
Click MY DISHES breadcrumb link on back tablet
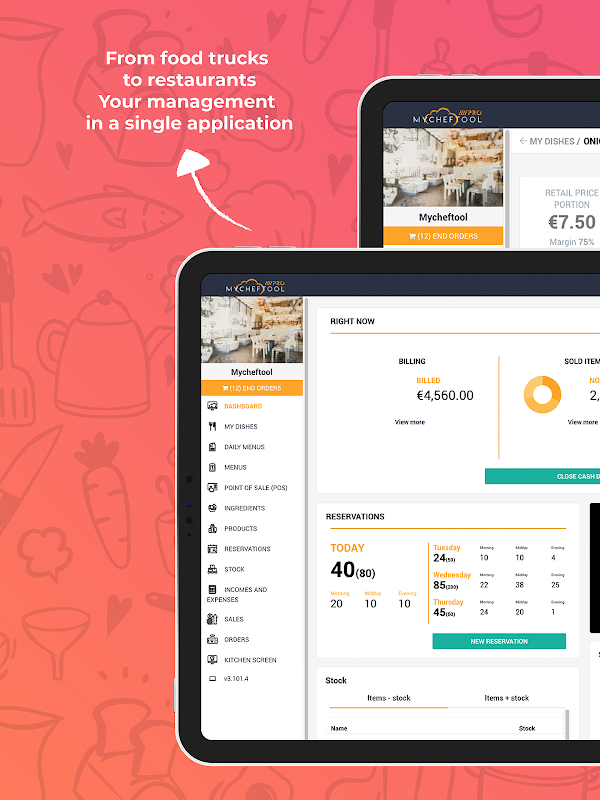point(552,141)
